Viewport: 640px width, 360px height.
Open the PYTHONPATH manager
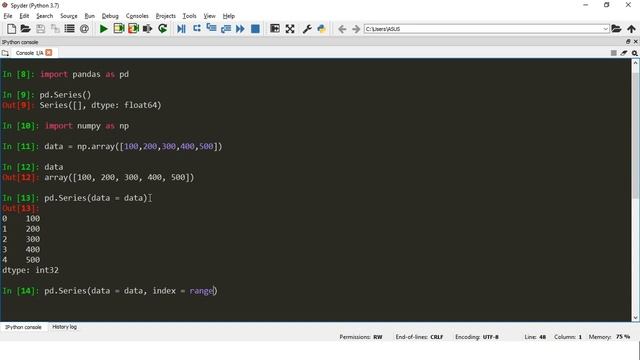[x=322, y=29]
